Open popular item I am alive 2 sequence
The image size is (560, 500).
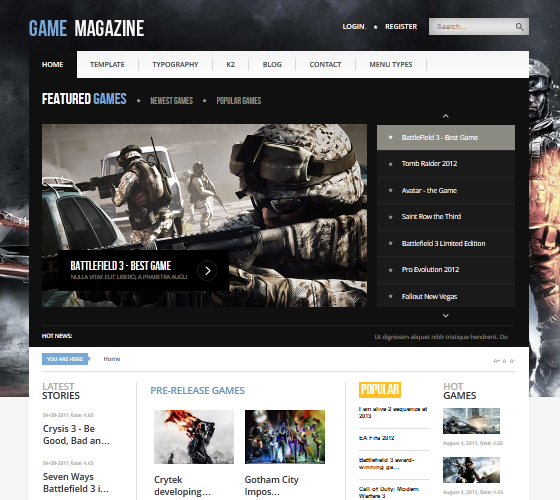(393, 412)
